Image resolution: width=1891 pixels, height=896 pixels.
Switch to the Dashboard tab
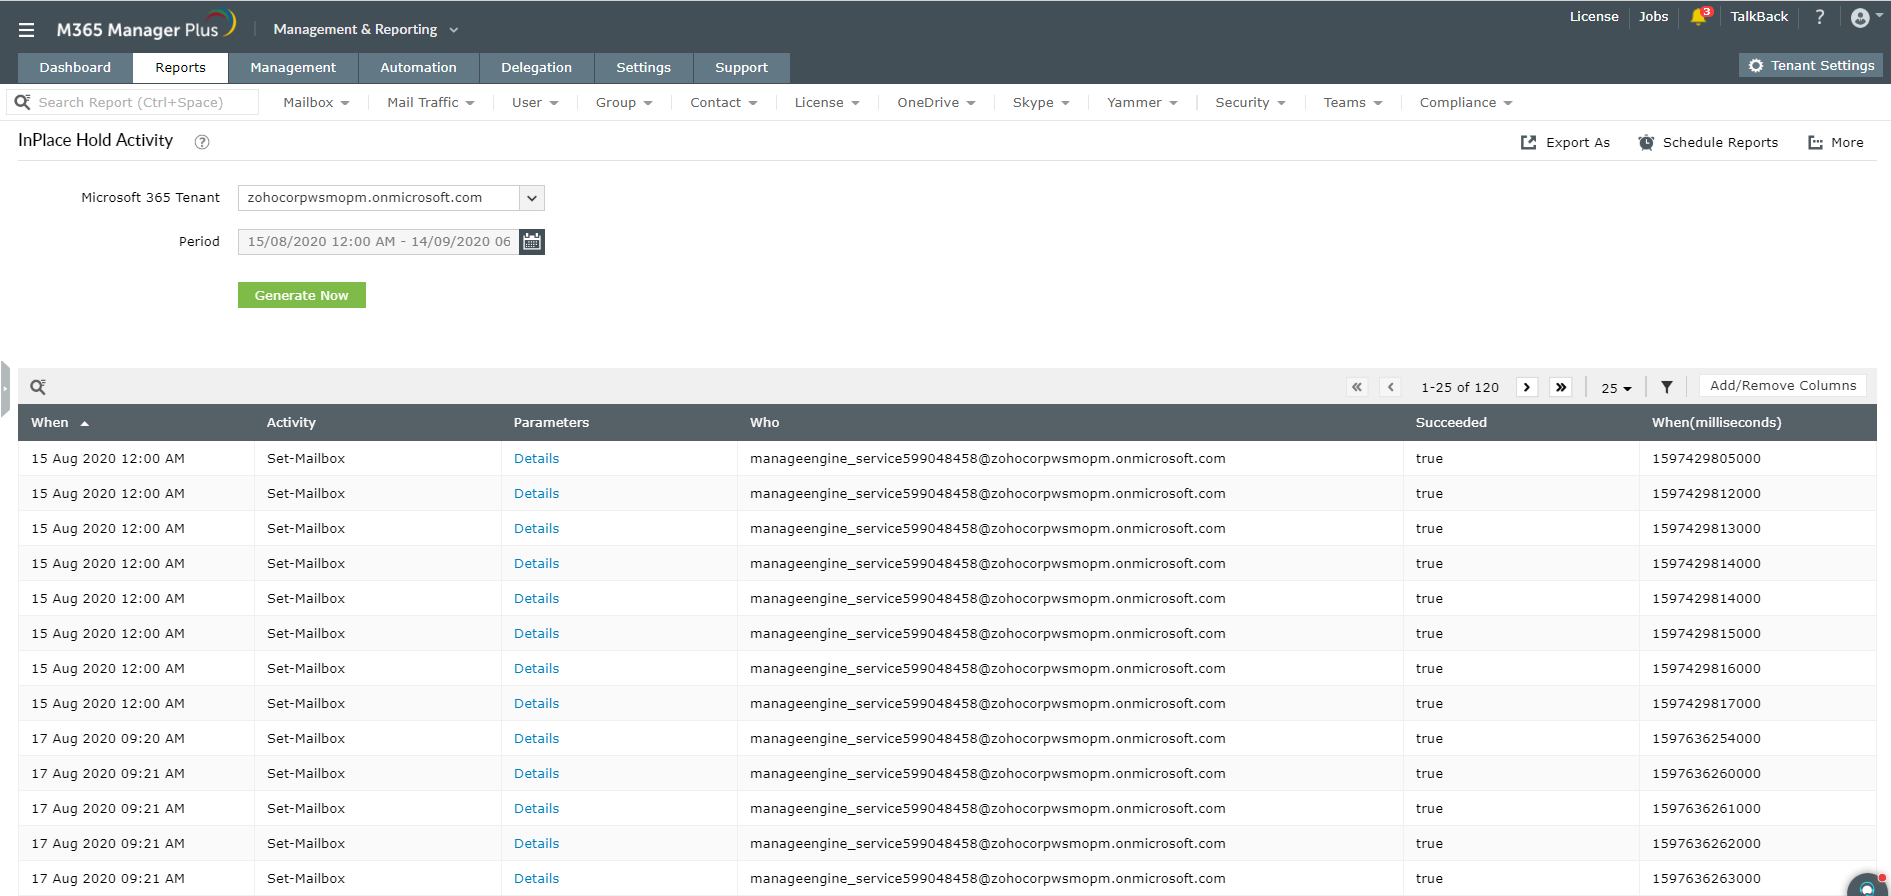point(75,67)
